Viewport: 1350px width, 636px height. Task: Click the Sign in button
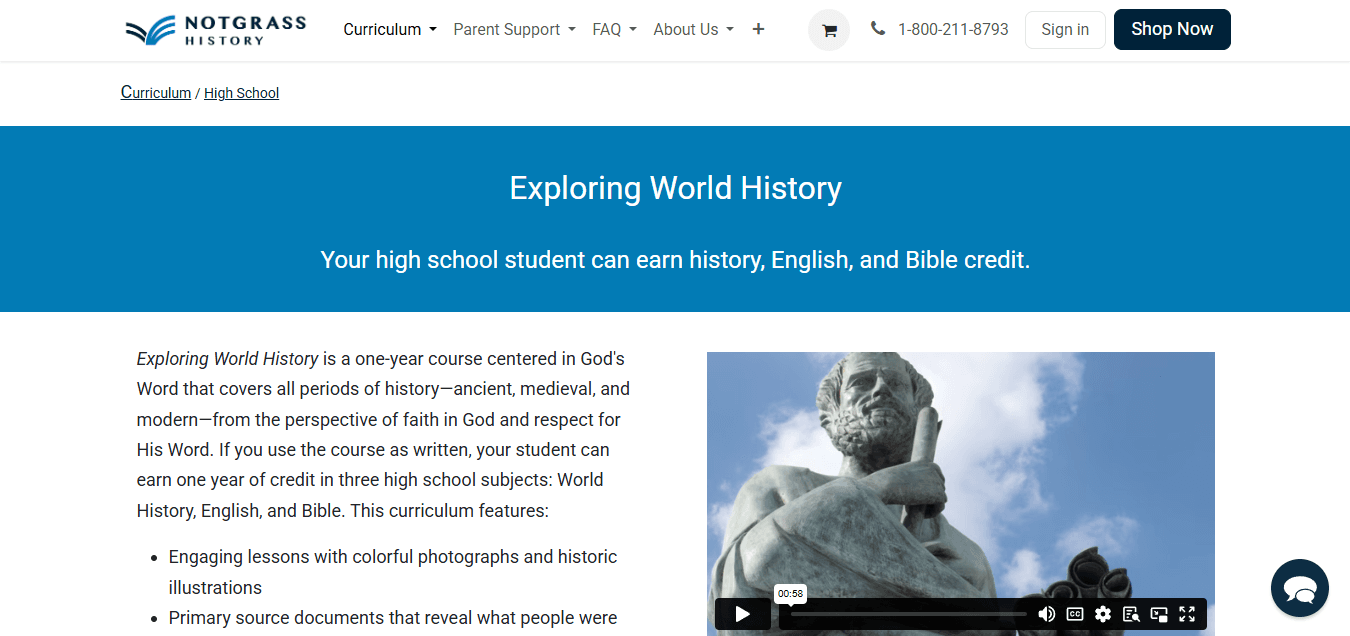coord(1064,29)
